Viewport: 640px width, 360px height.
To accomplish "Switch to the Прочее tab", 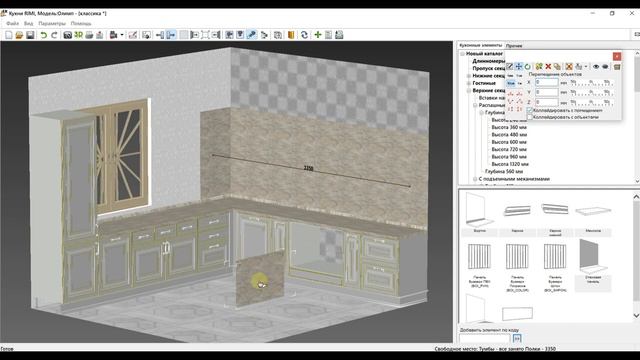I will 514,46.
